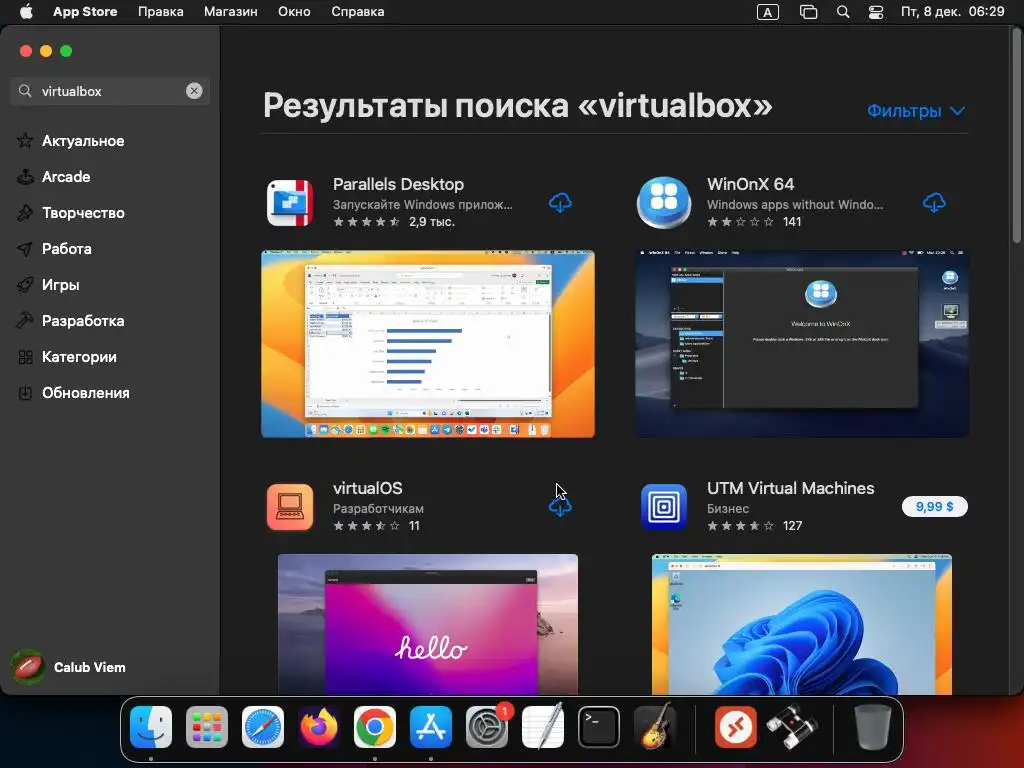Open the Trash from the Dock
1024x768 pixels.
872,727
